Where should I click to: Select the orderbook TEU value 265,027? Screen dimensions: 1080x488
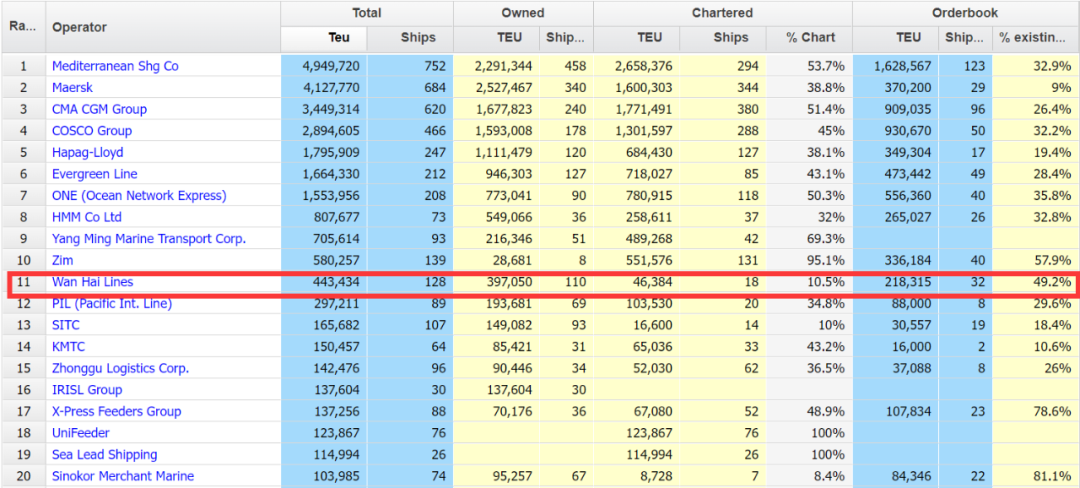pyautogui.click(x=908, y=217)
